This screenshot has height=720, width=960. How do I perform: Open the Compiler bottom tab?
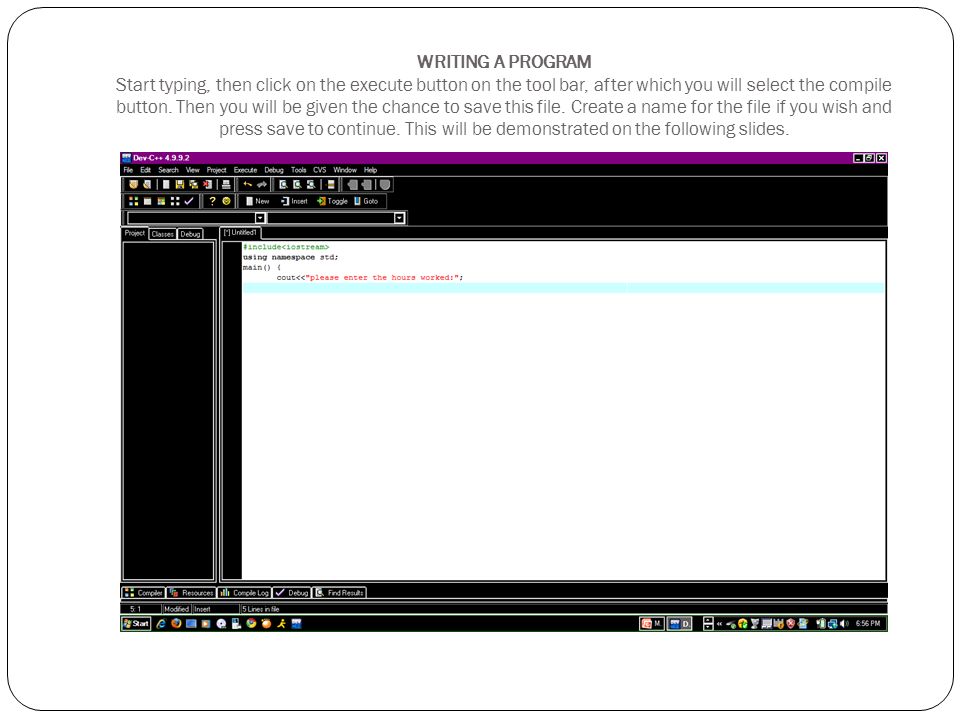coord(144,593)
